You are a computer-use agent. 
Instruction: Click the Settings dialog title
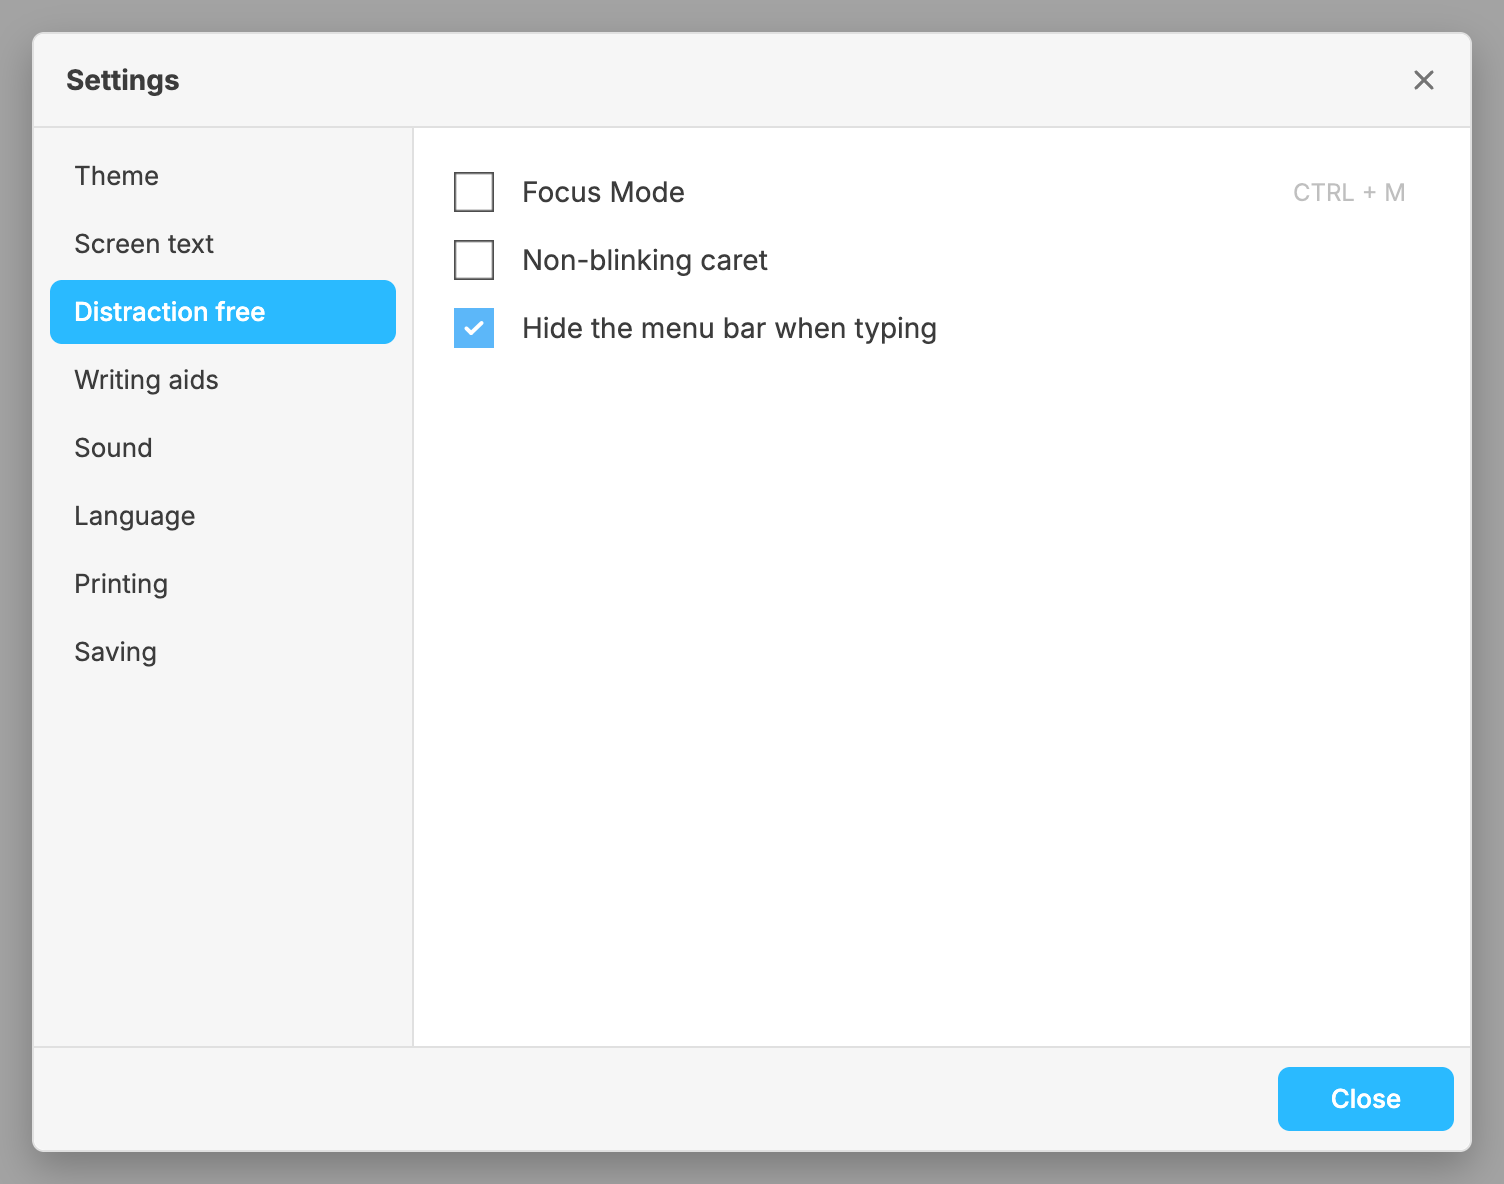pos(123,80)
